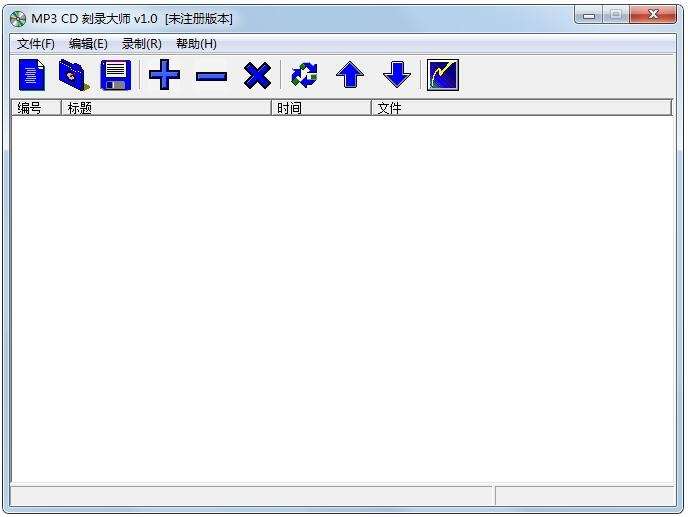Close the MP3 CD 刻录大师 window

pyautogui.click(x=653, y=15)
